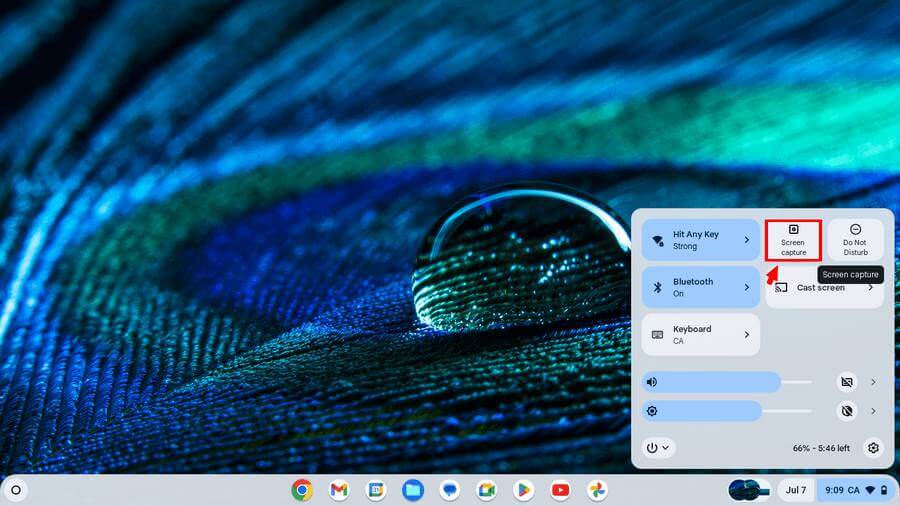900x506 pixels.
Task: Expand Keyboard input methods chevron
Action: click(x=747, y=334)
